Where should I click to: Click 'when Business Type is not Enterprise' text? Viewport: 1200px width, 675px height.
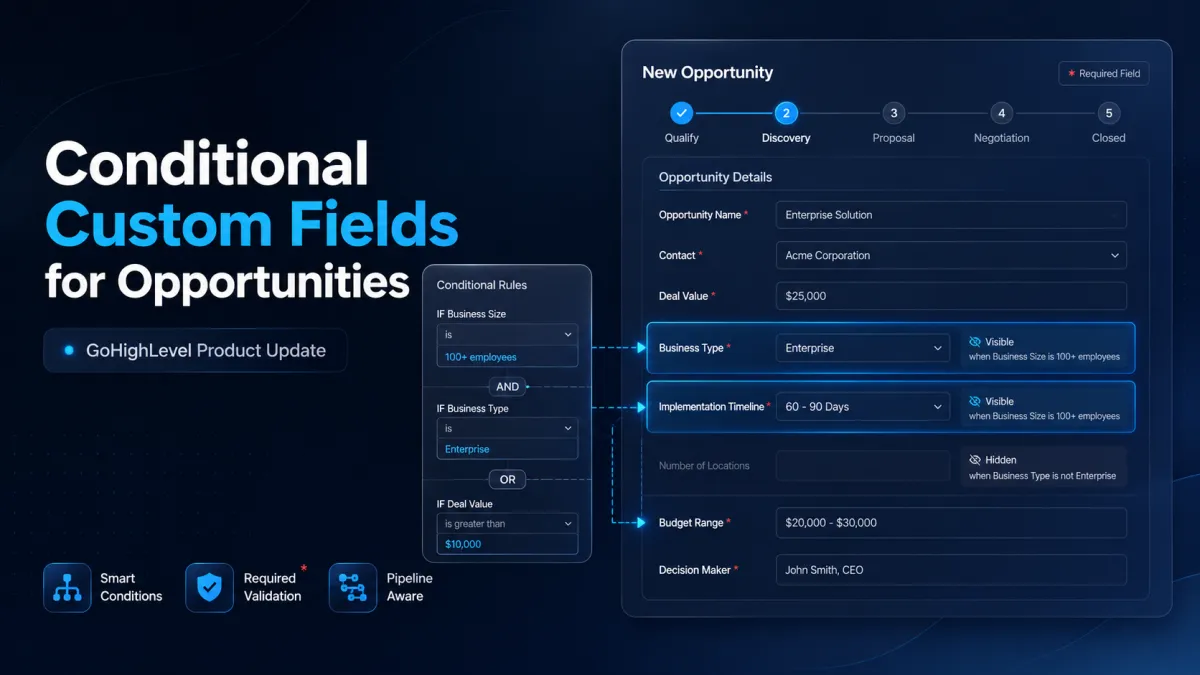click(1042, 476)
